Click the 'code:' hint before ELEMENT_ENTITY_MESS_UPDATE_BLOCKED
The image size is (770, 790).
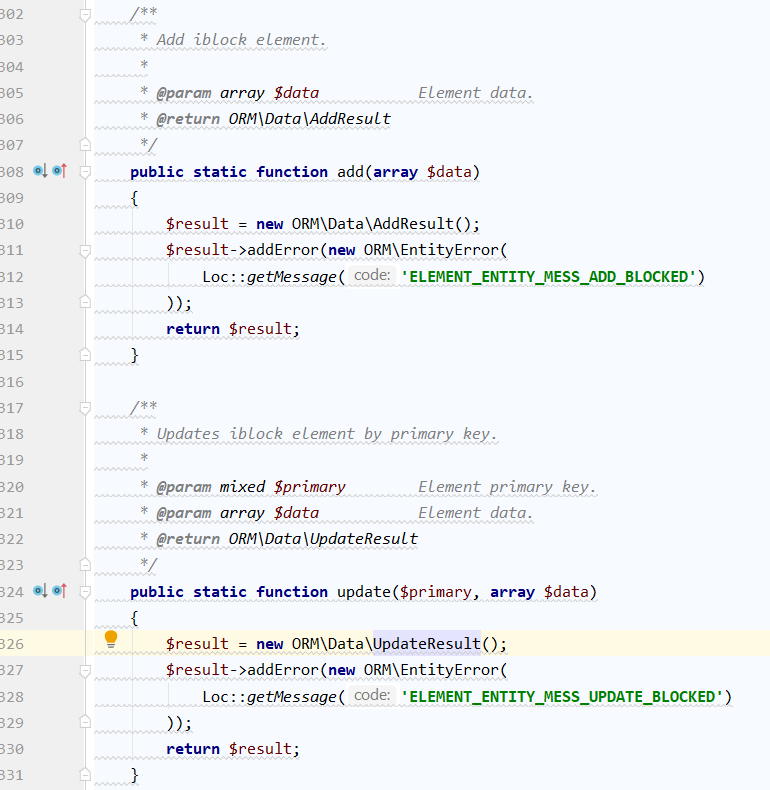click(371, 696)
